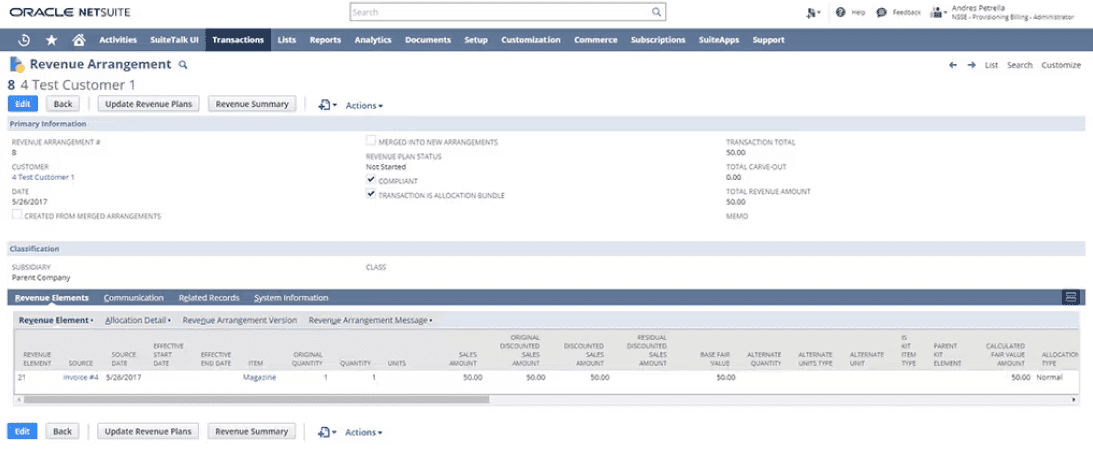Open the Transactions menu
This screenshot has height=457, width=1093.
pos(238,40)
